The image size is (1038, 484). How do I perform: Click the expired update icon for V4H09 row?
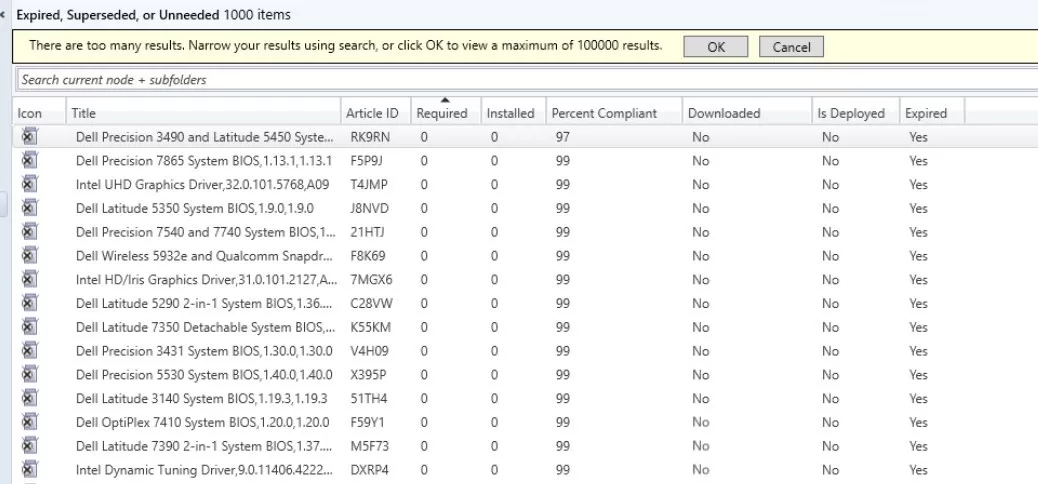pos(28,351)
